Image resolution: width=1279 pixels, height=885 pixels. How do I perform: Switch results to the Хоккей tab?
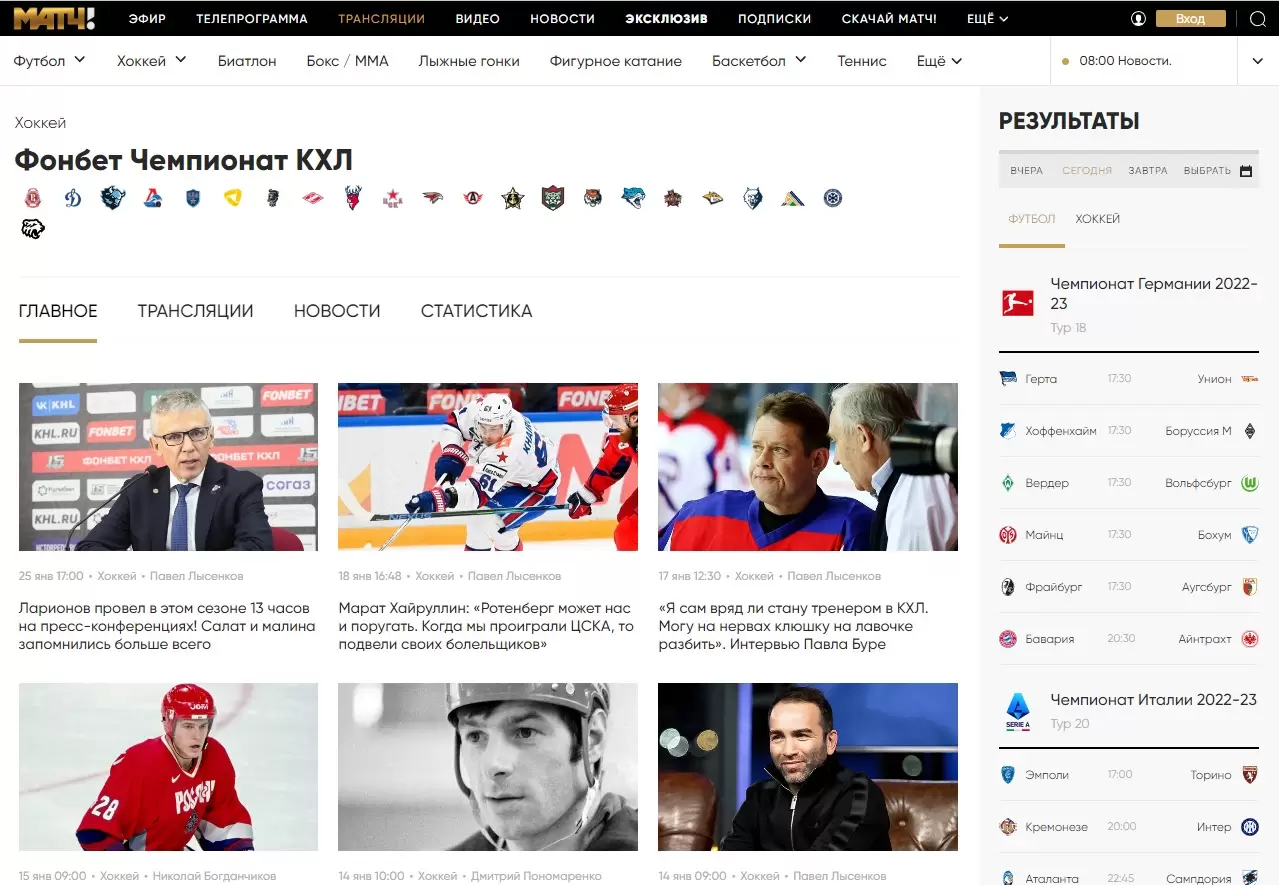click(x=1097, y=219)
